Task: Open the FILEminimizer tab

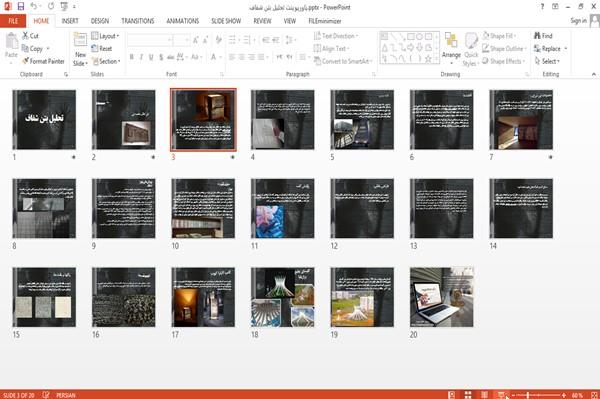Action: (325, 21)
